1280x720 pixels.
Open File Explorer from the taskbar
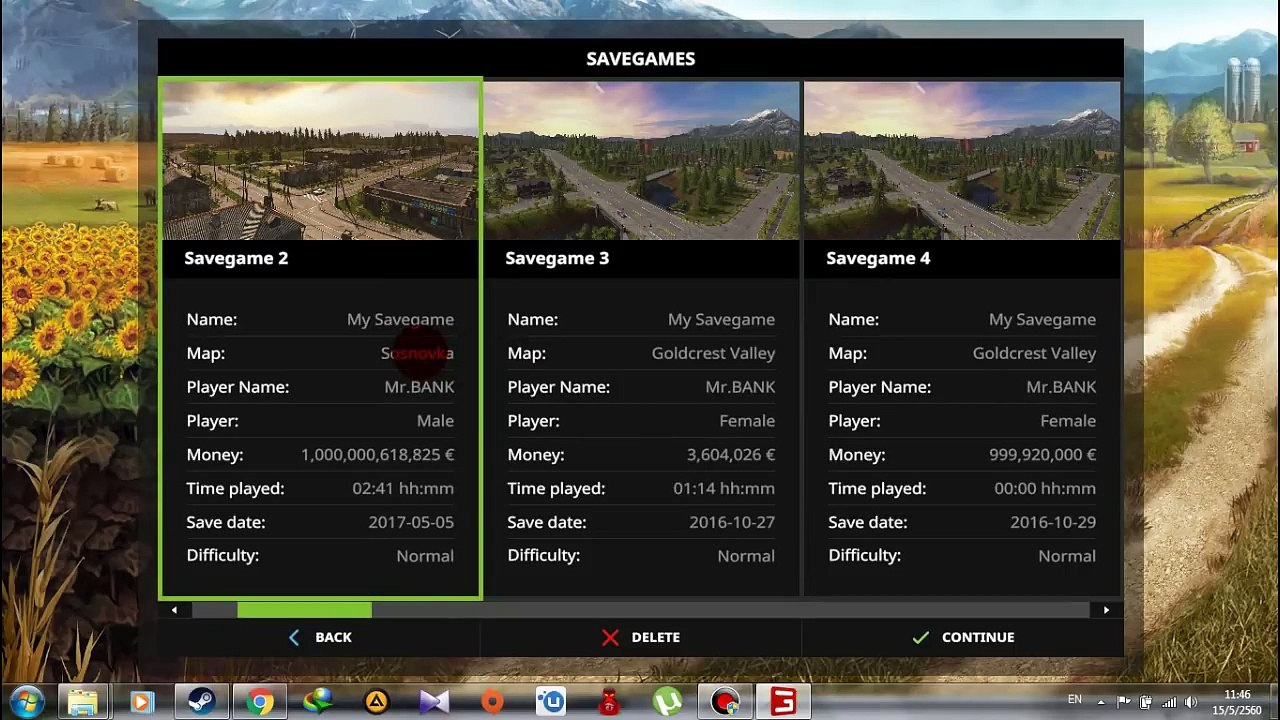click(81, 702)
